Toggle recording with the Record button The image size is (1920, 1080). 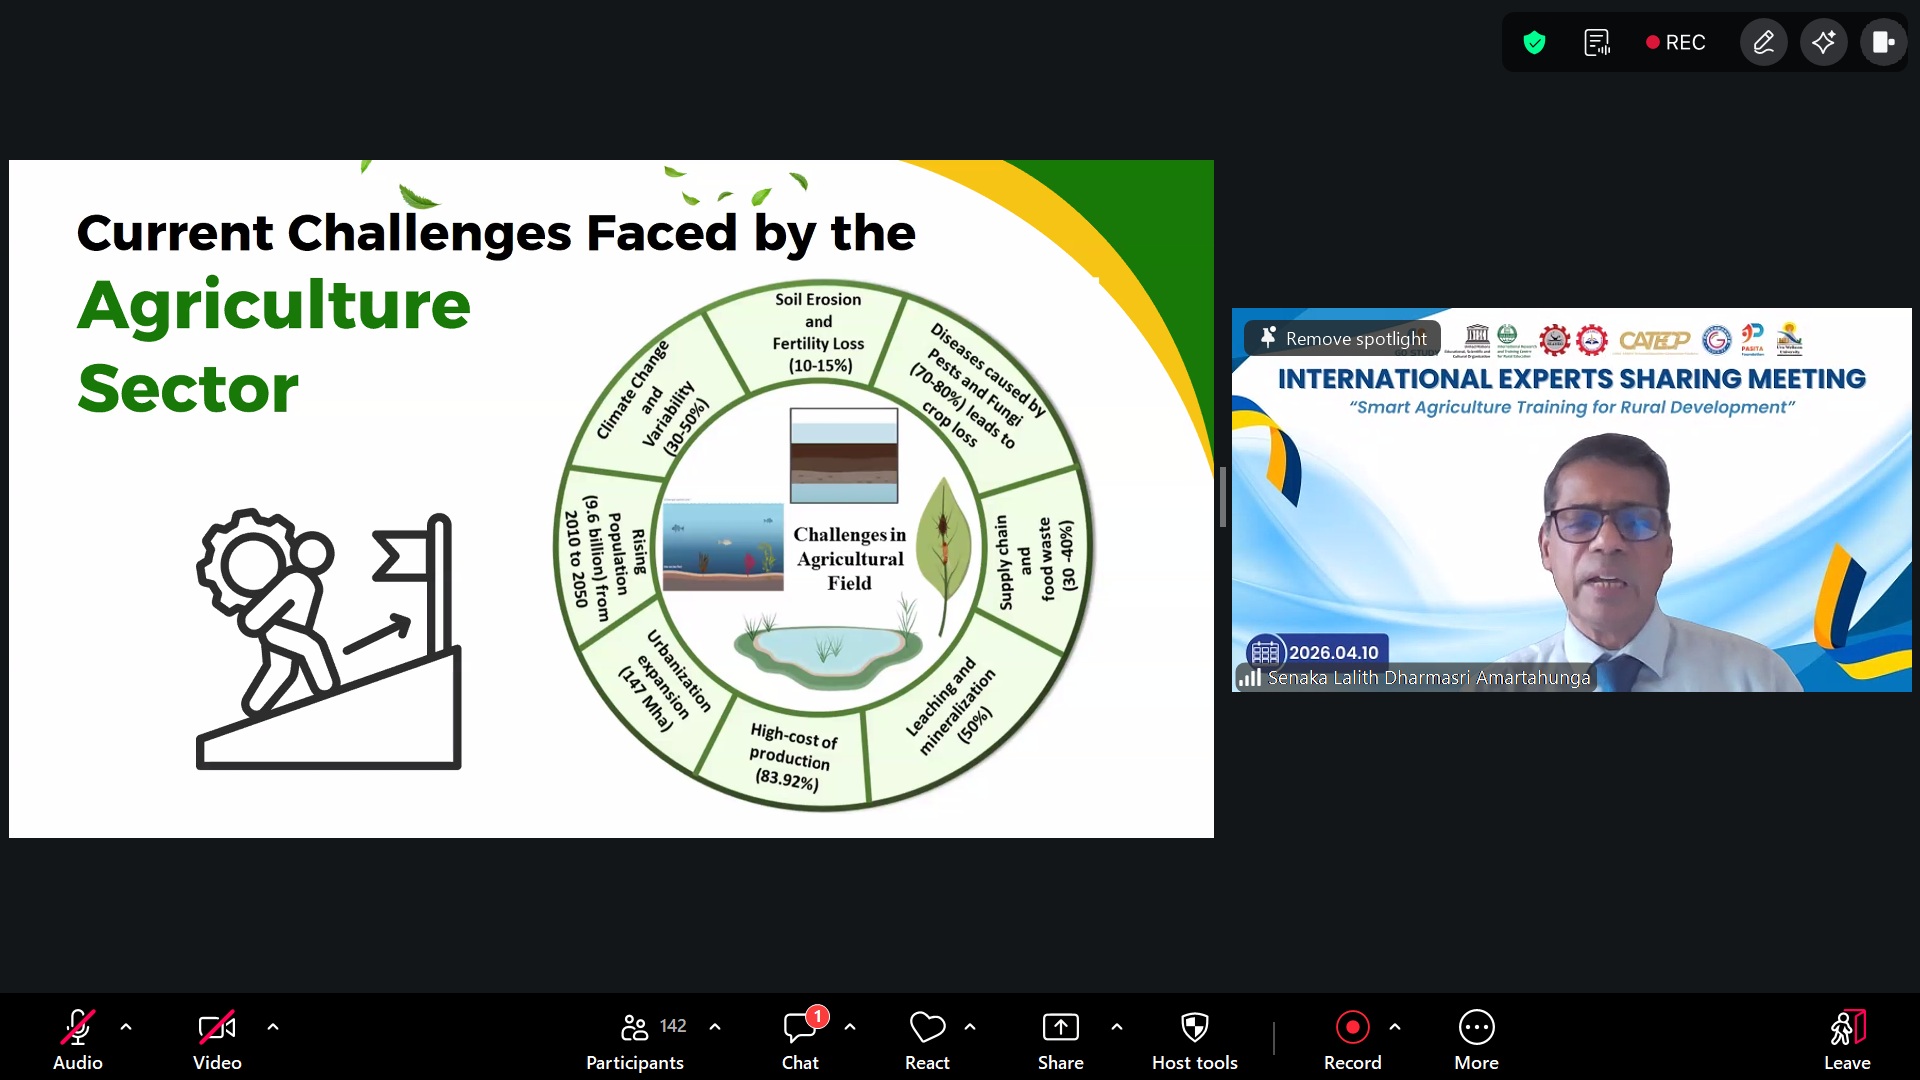pyautogui.click(x=1352, y=1040)
